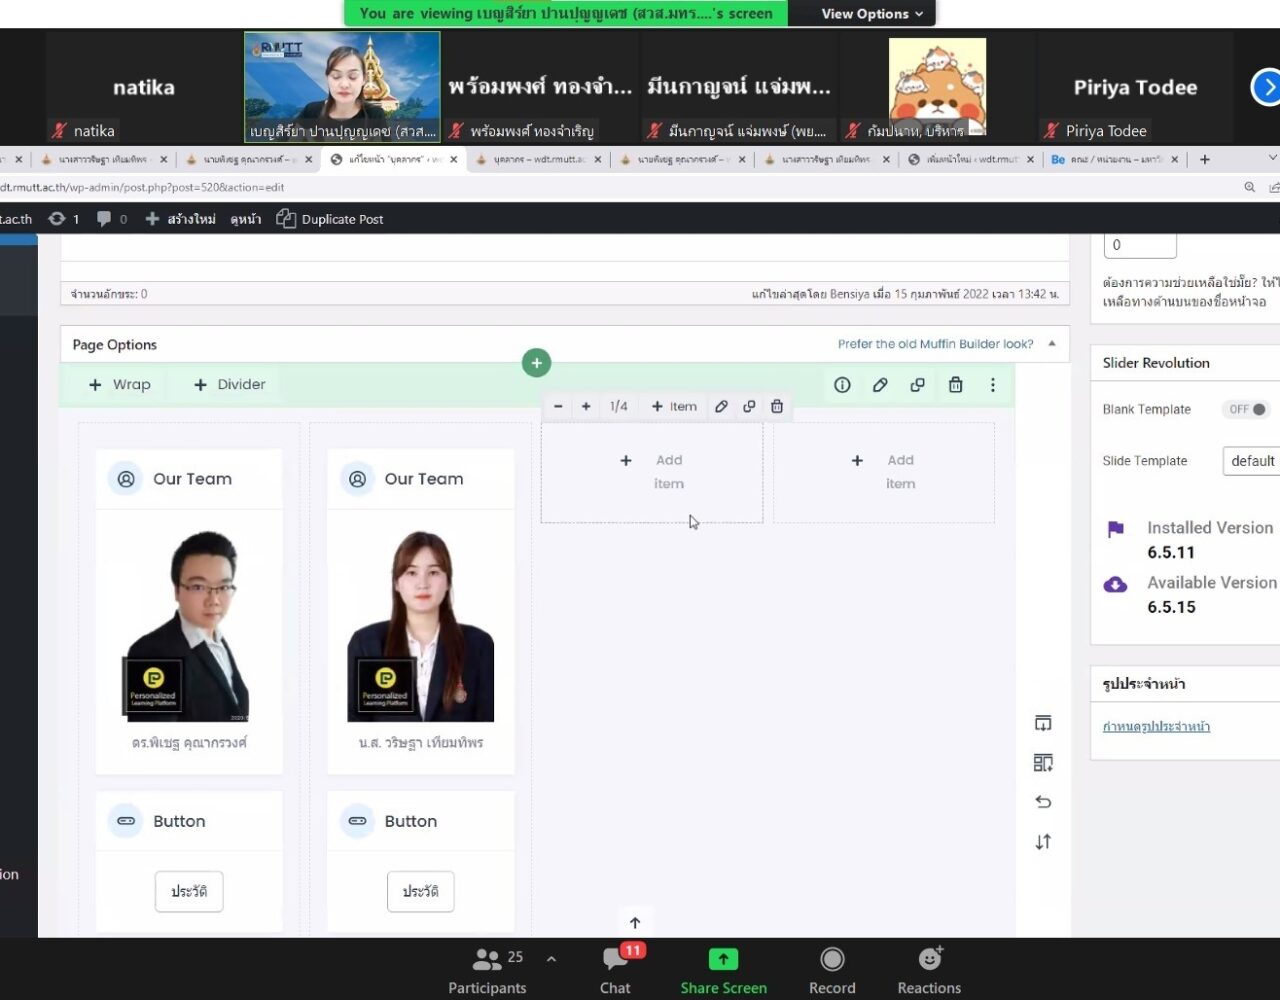
Task: Open the section info icon
Action: (842, 385)
